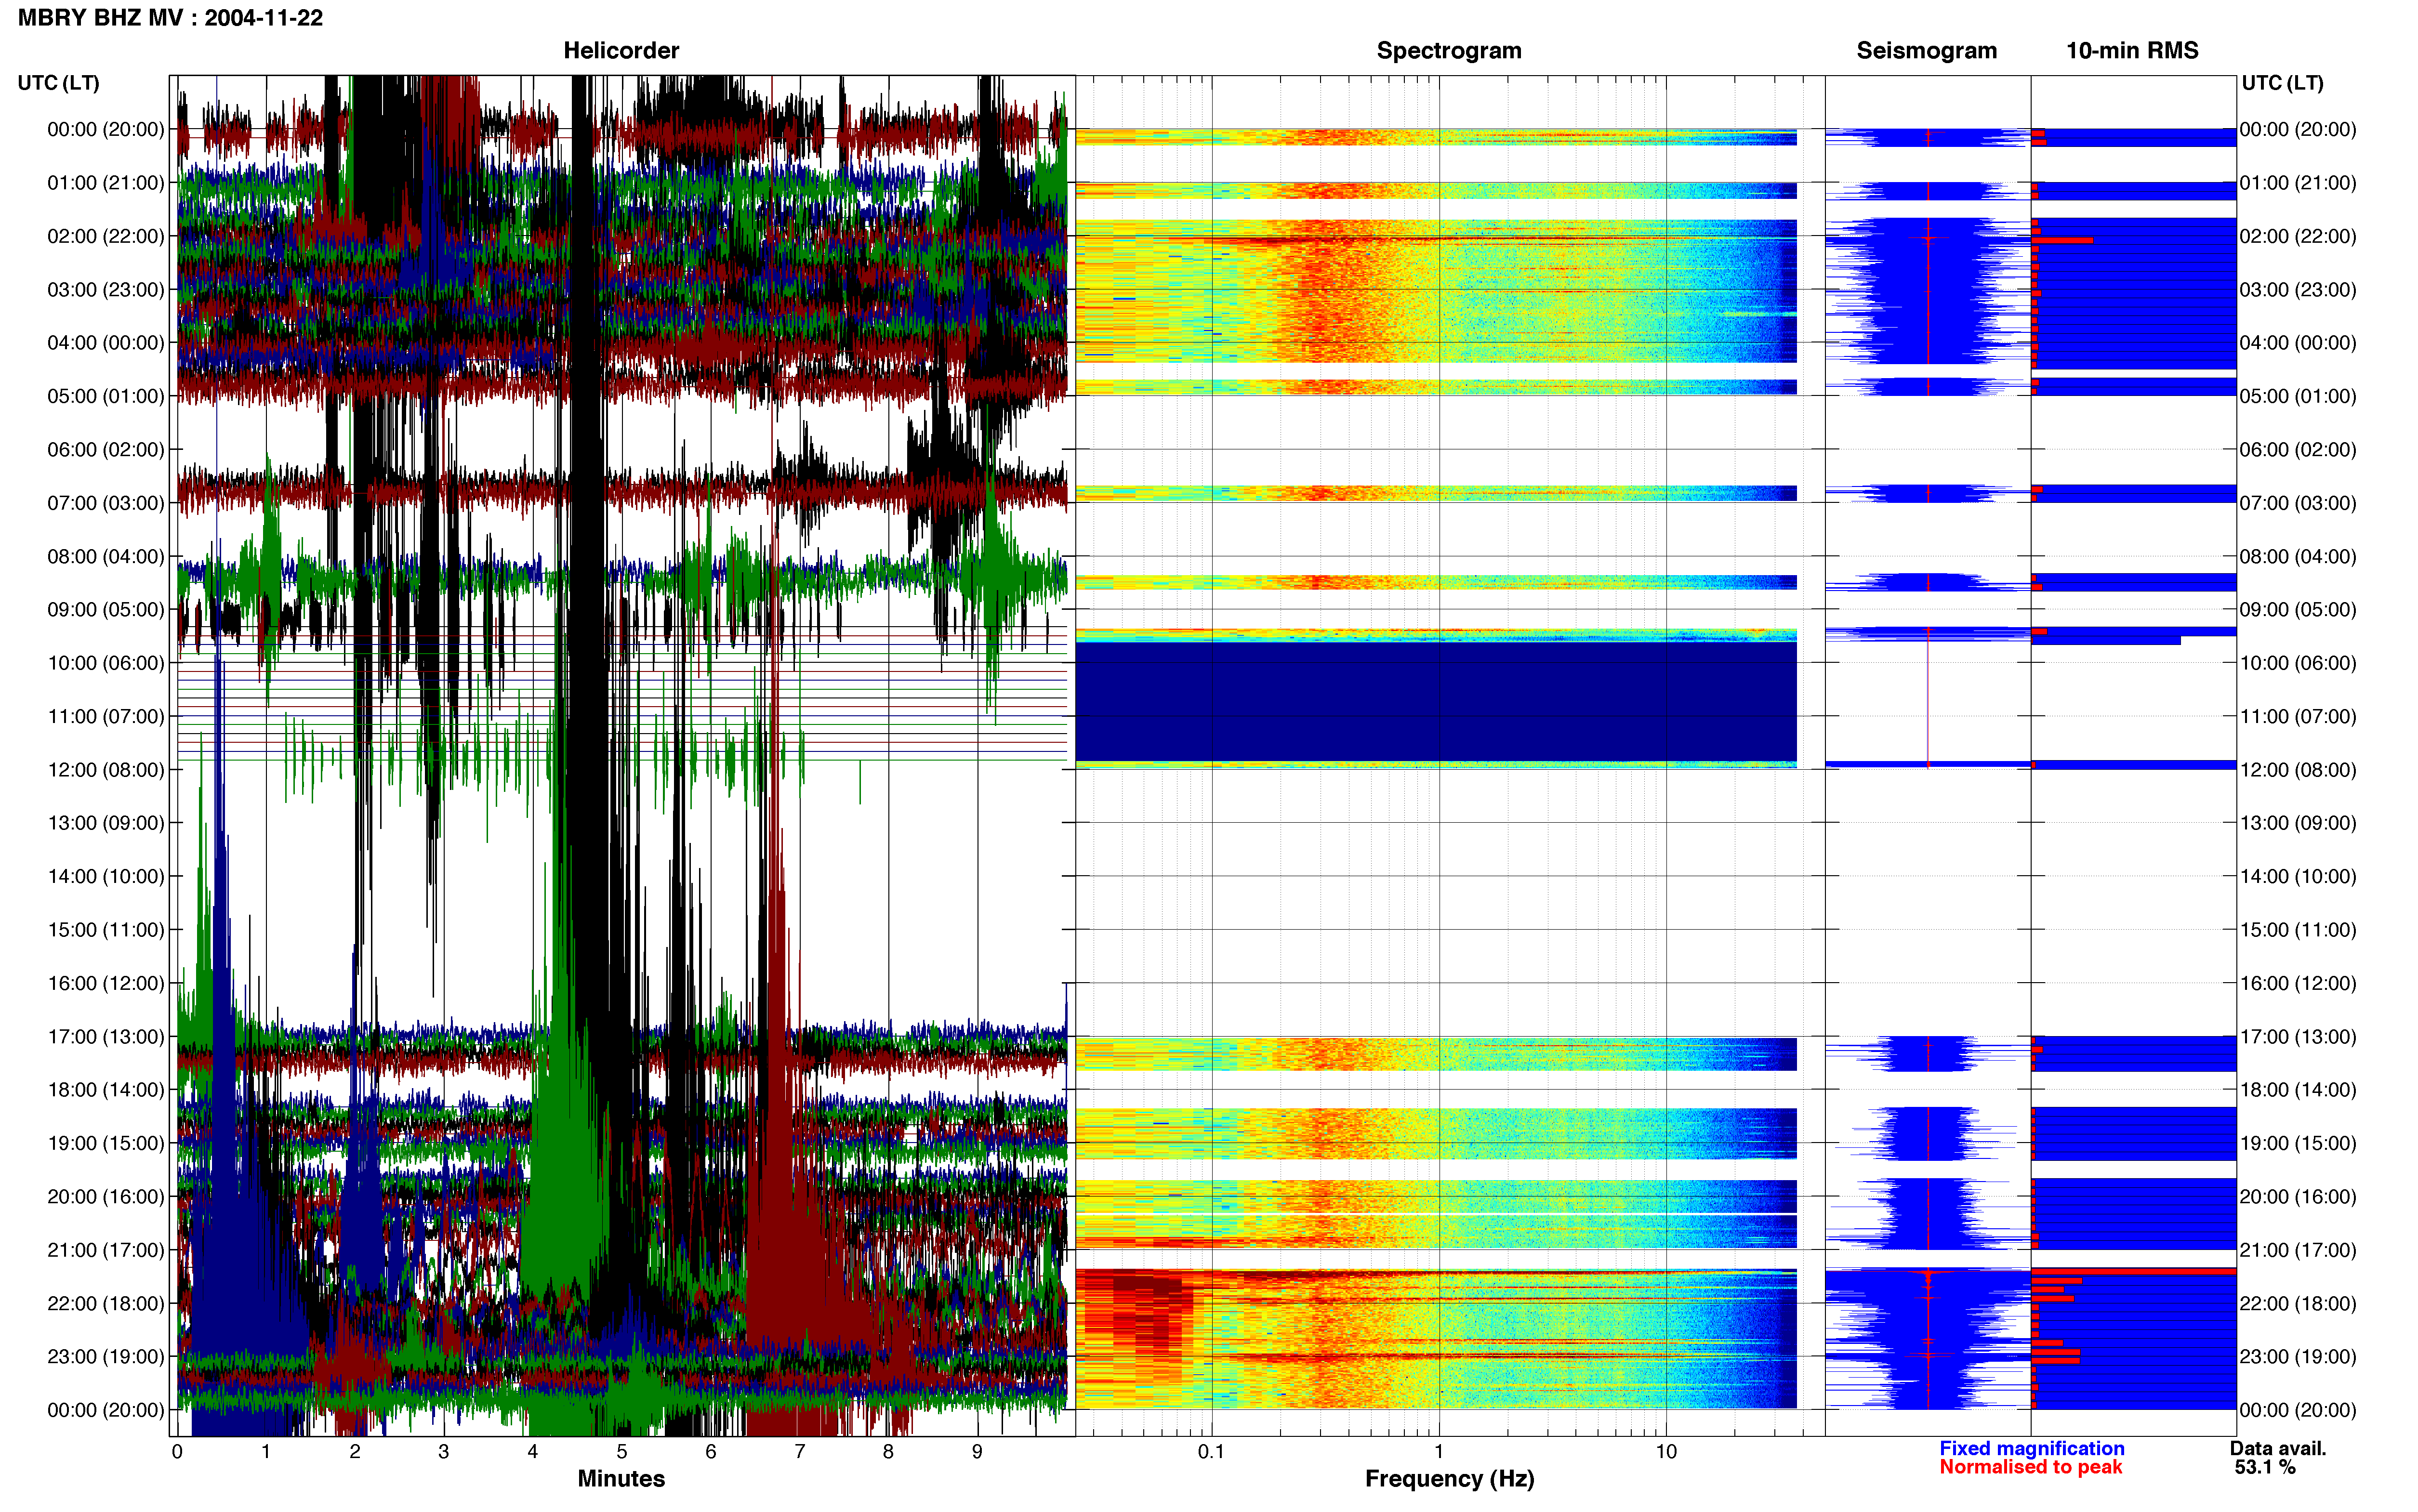Click the 'Fixed magnification' legend text

[2031, 1448]
